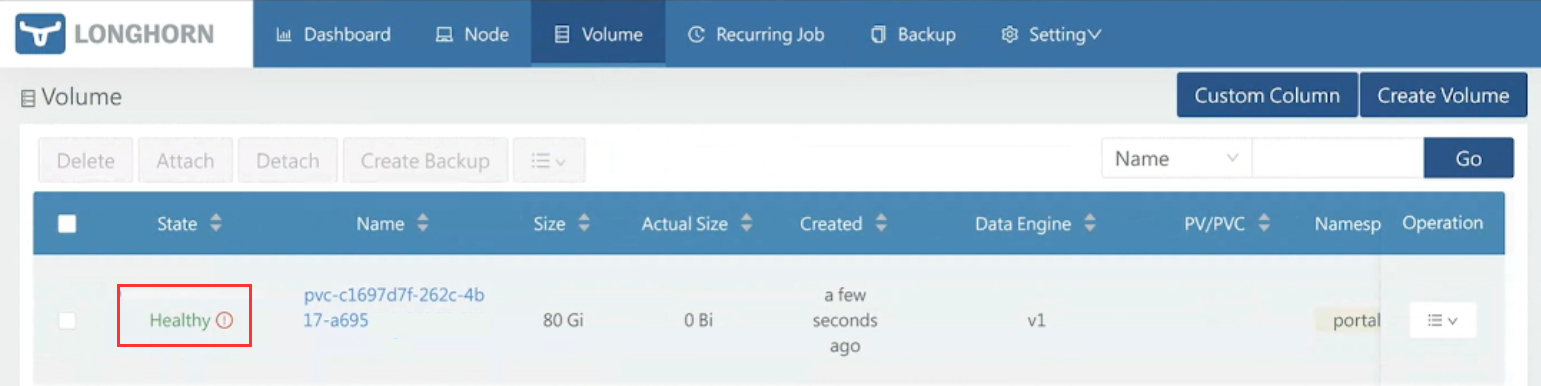1541x386 pixels.
Task: Go to the Node tab
Action: tap(472, 34)
